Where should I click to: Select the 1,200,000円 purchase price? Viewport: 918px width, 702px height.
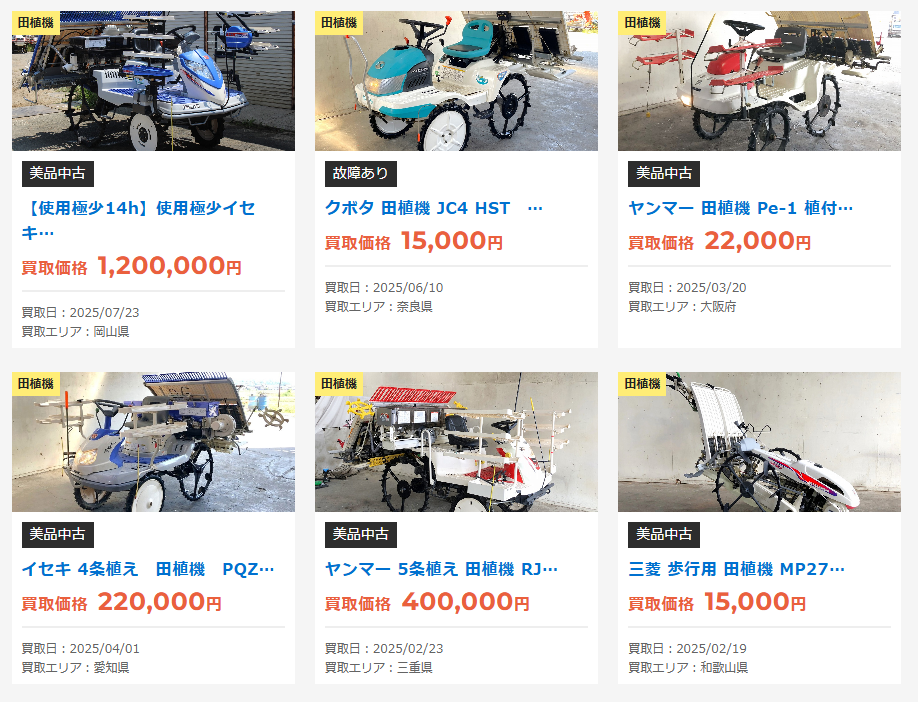pyautogui.click(x=169, y=266)
